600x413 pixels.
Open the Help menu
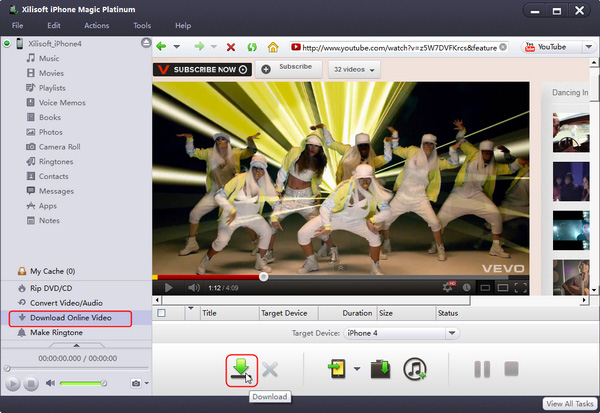coord(183,26)
